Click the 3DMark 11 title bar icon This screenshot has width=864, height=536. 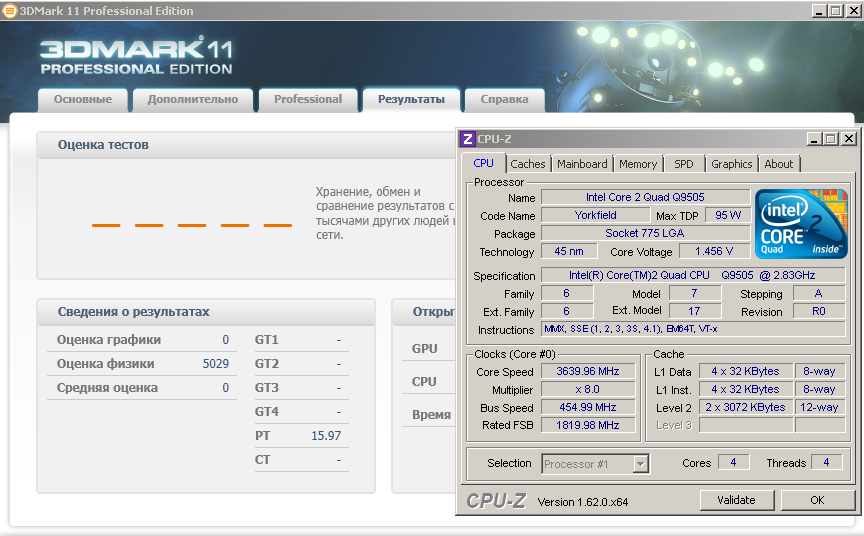[x=9, y=10]
